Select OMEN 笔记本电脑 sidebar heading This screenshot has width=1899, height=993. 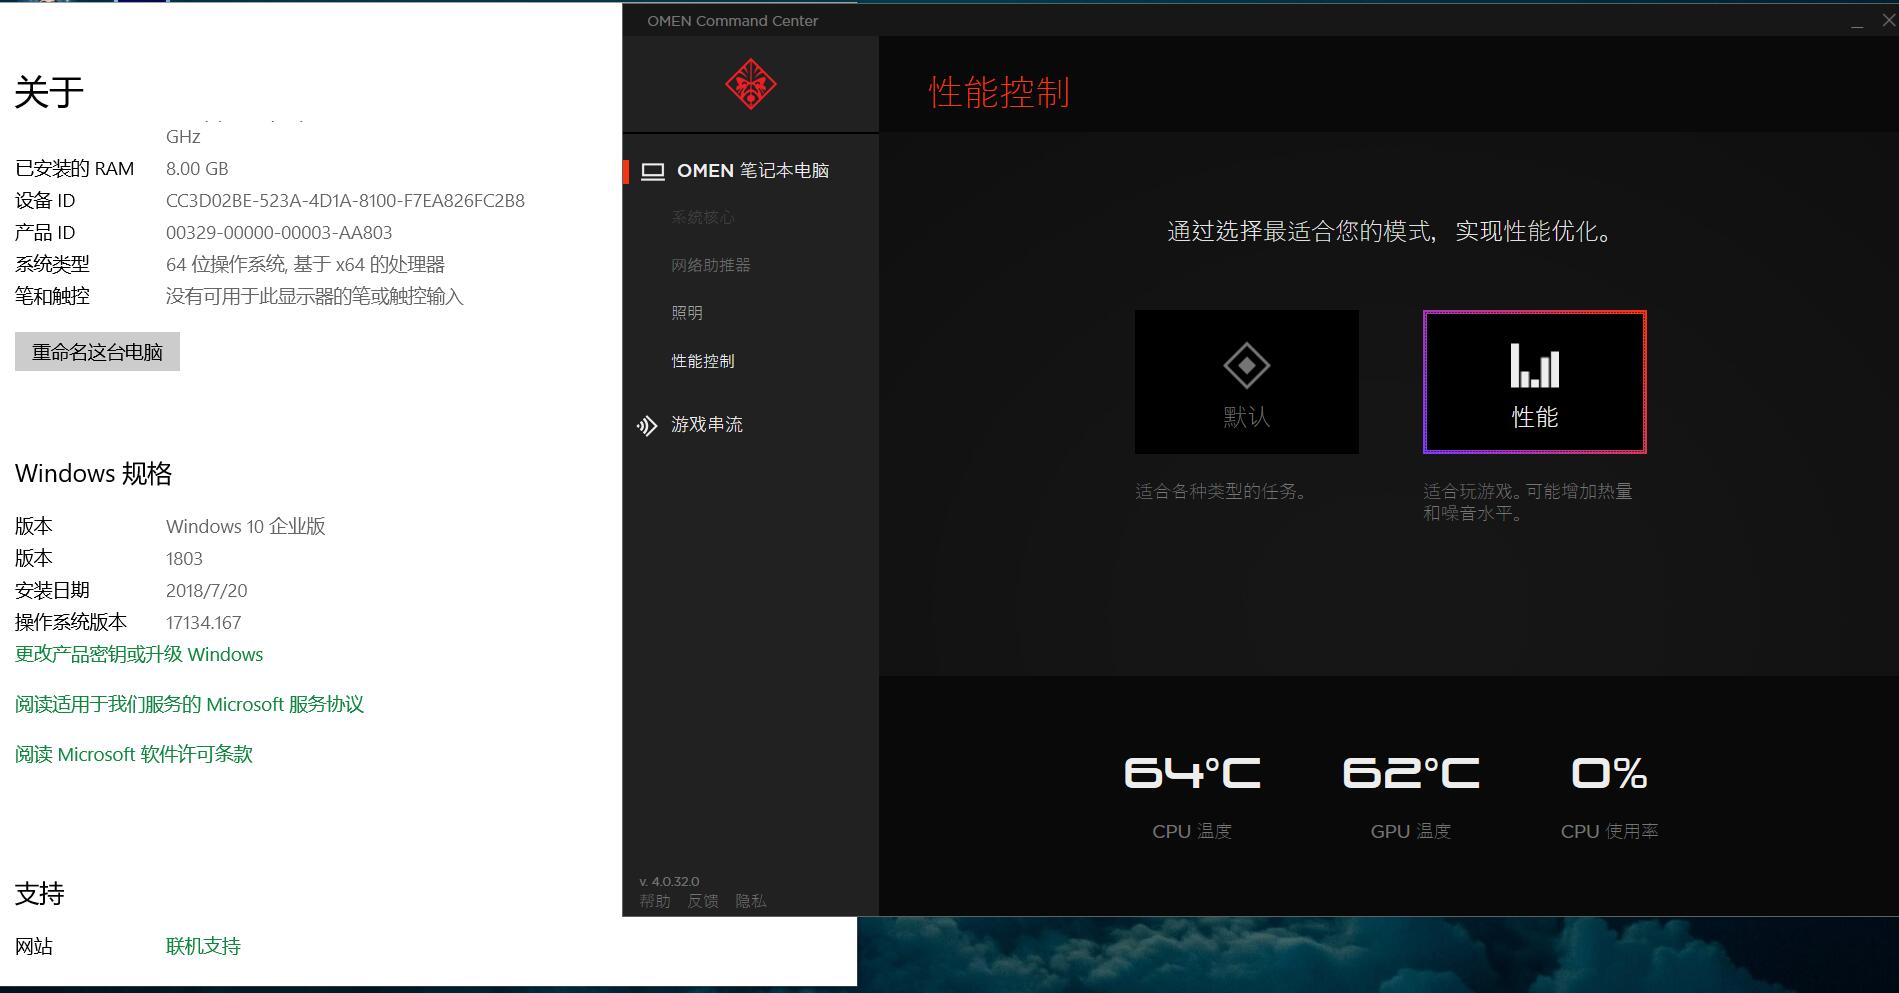click(x=753, y=171)
